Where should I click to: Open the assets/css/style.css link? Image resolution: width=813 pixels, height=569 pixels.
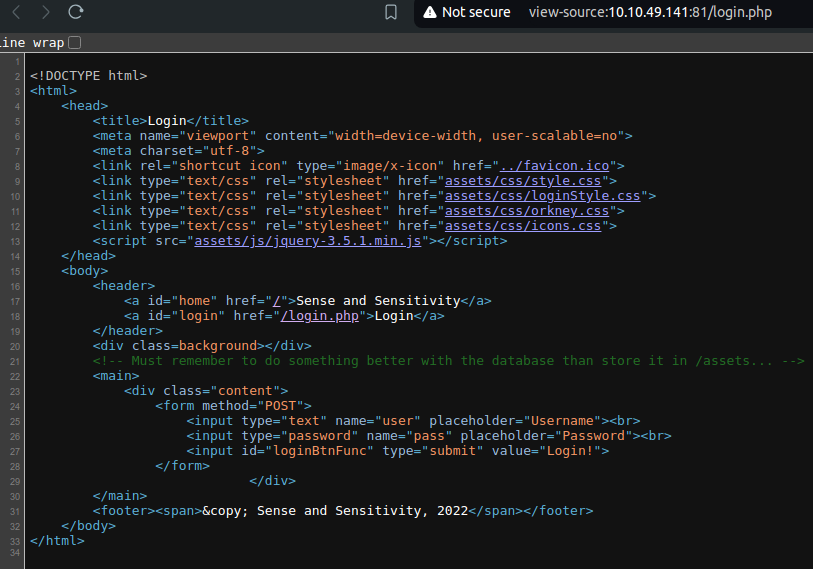click(x=523, y=181)
